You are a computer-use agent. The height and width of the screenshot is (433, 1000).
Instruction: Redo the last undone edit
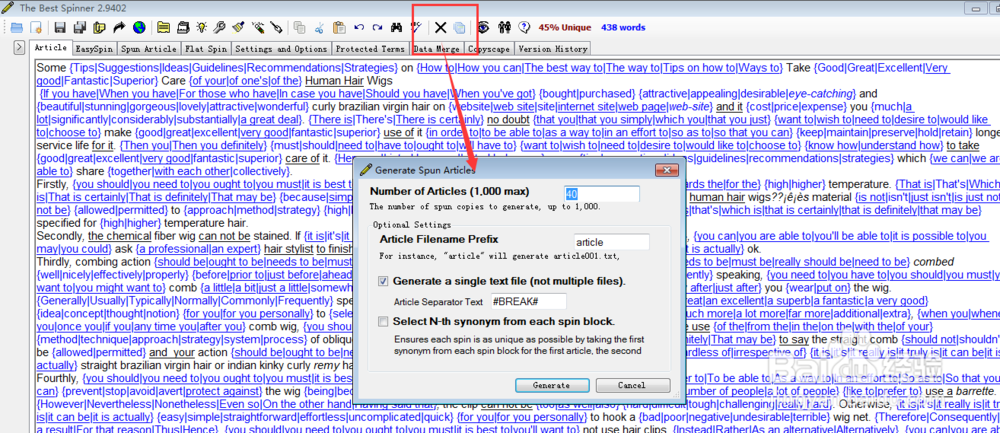378,27
